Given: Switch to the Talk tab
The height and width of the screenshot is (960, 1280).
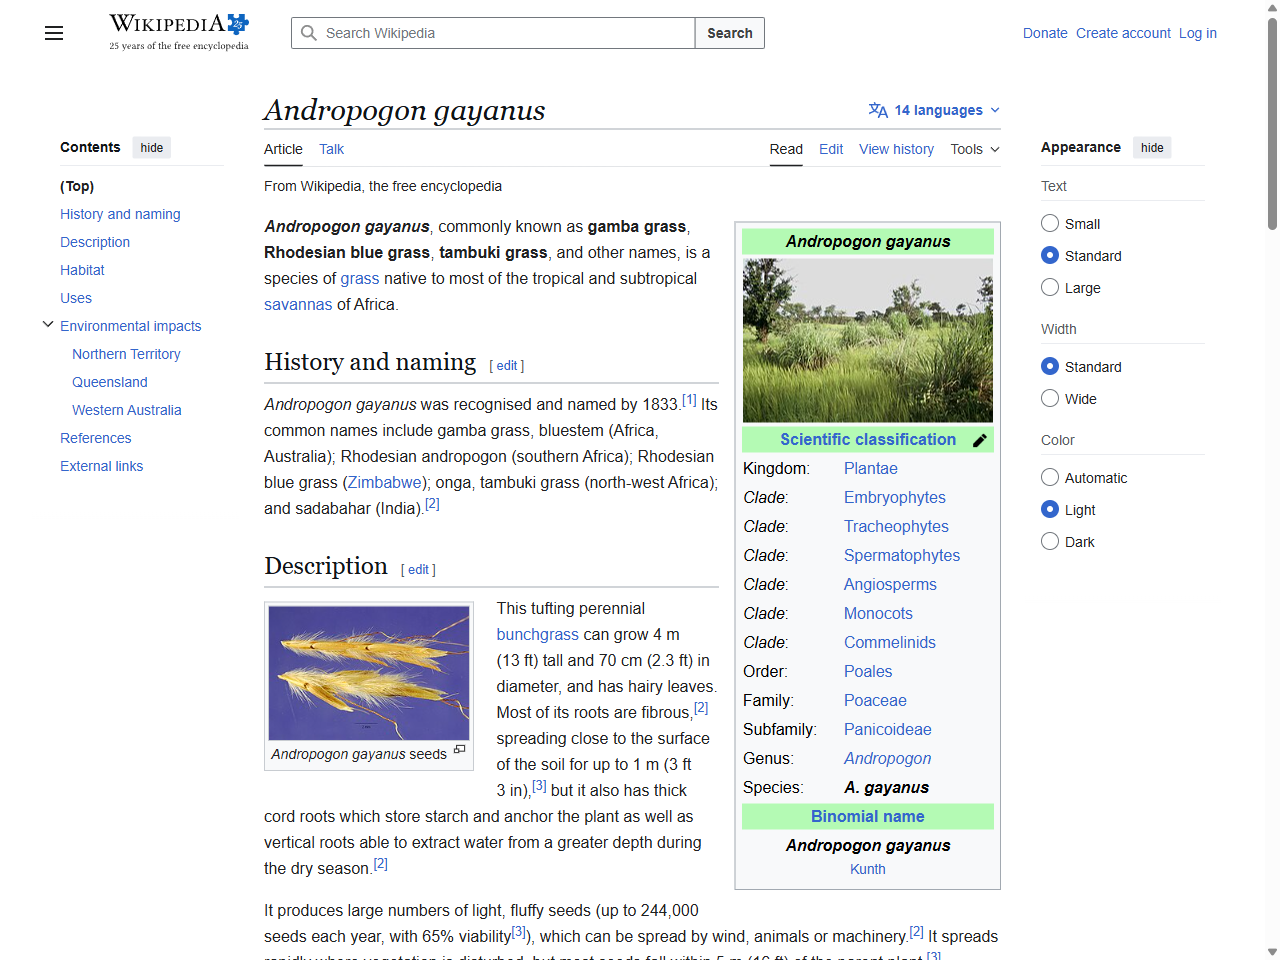Looking at the screenshot, I should point(331,149).
